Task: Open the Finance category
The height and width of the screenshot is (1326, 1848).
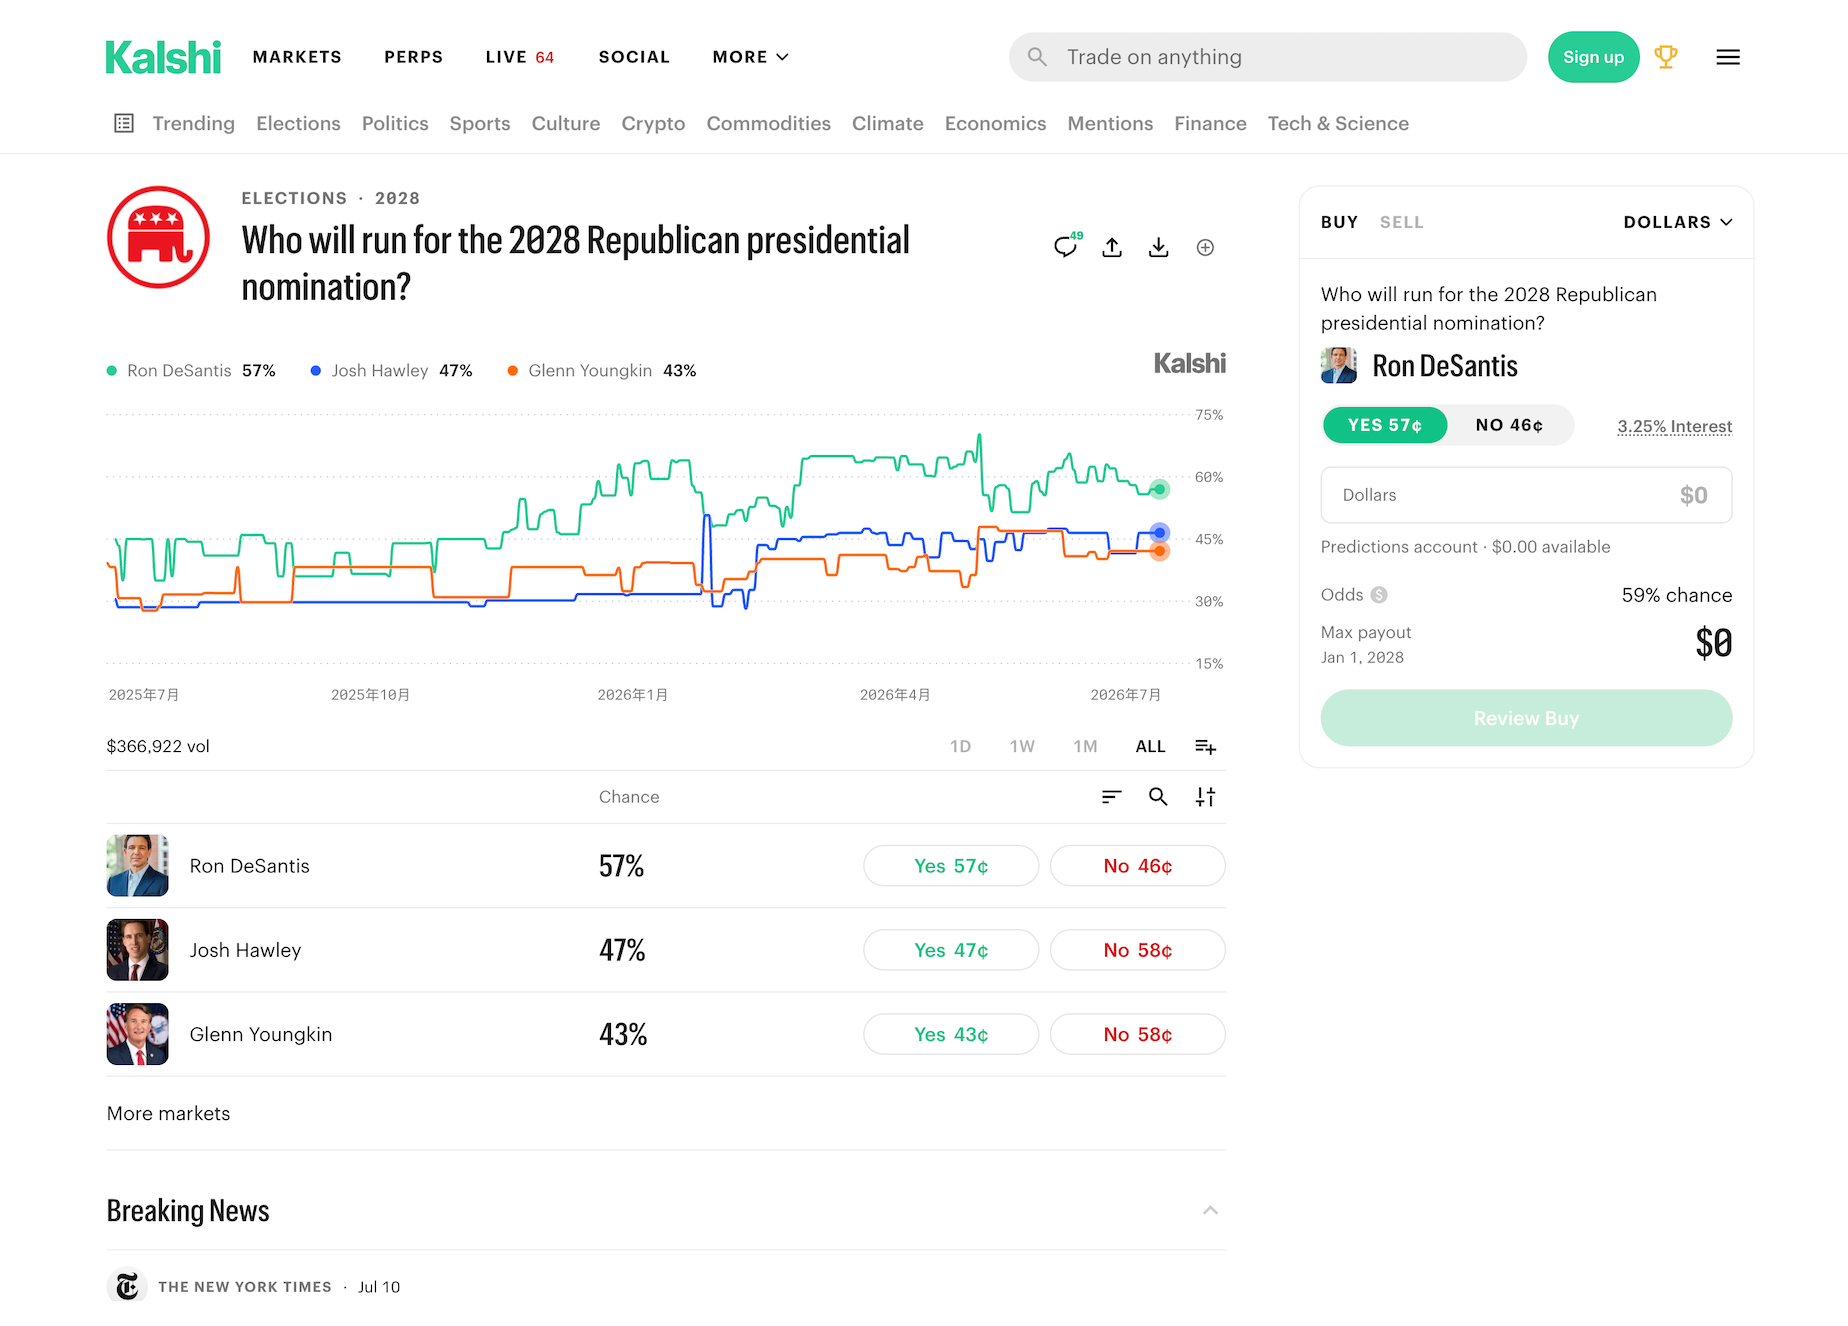Action: 1210,123
